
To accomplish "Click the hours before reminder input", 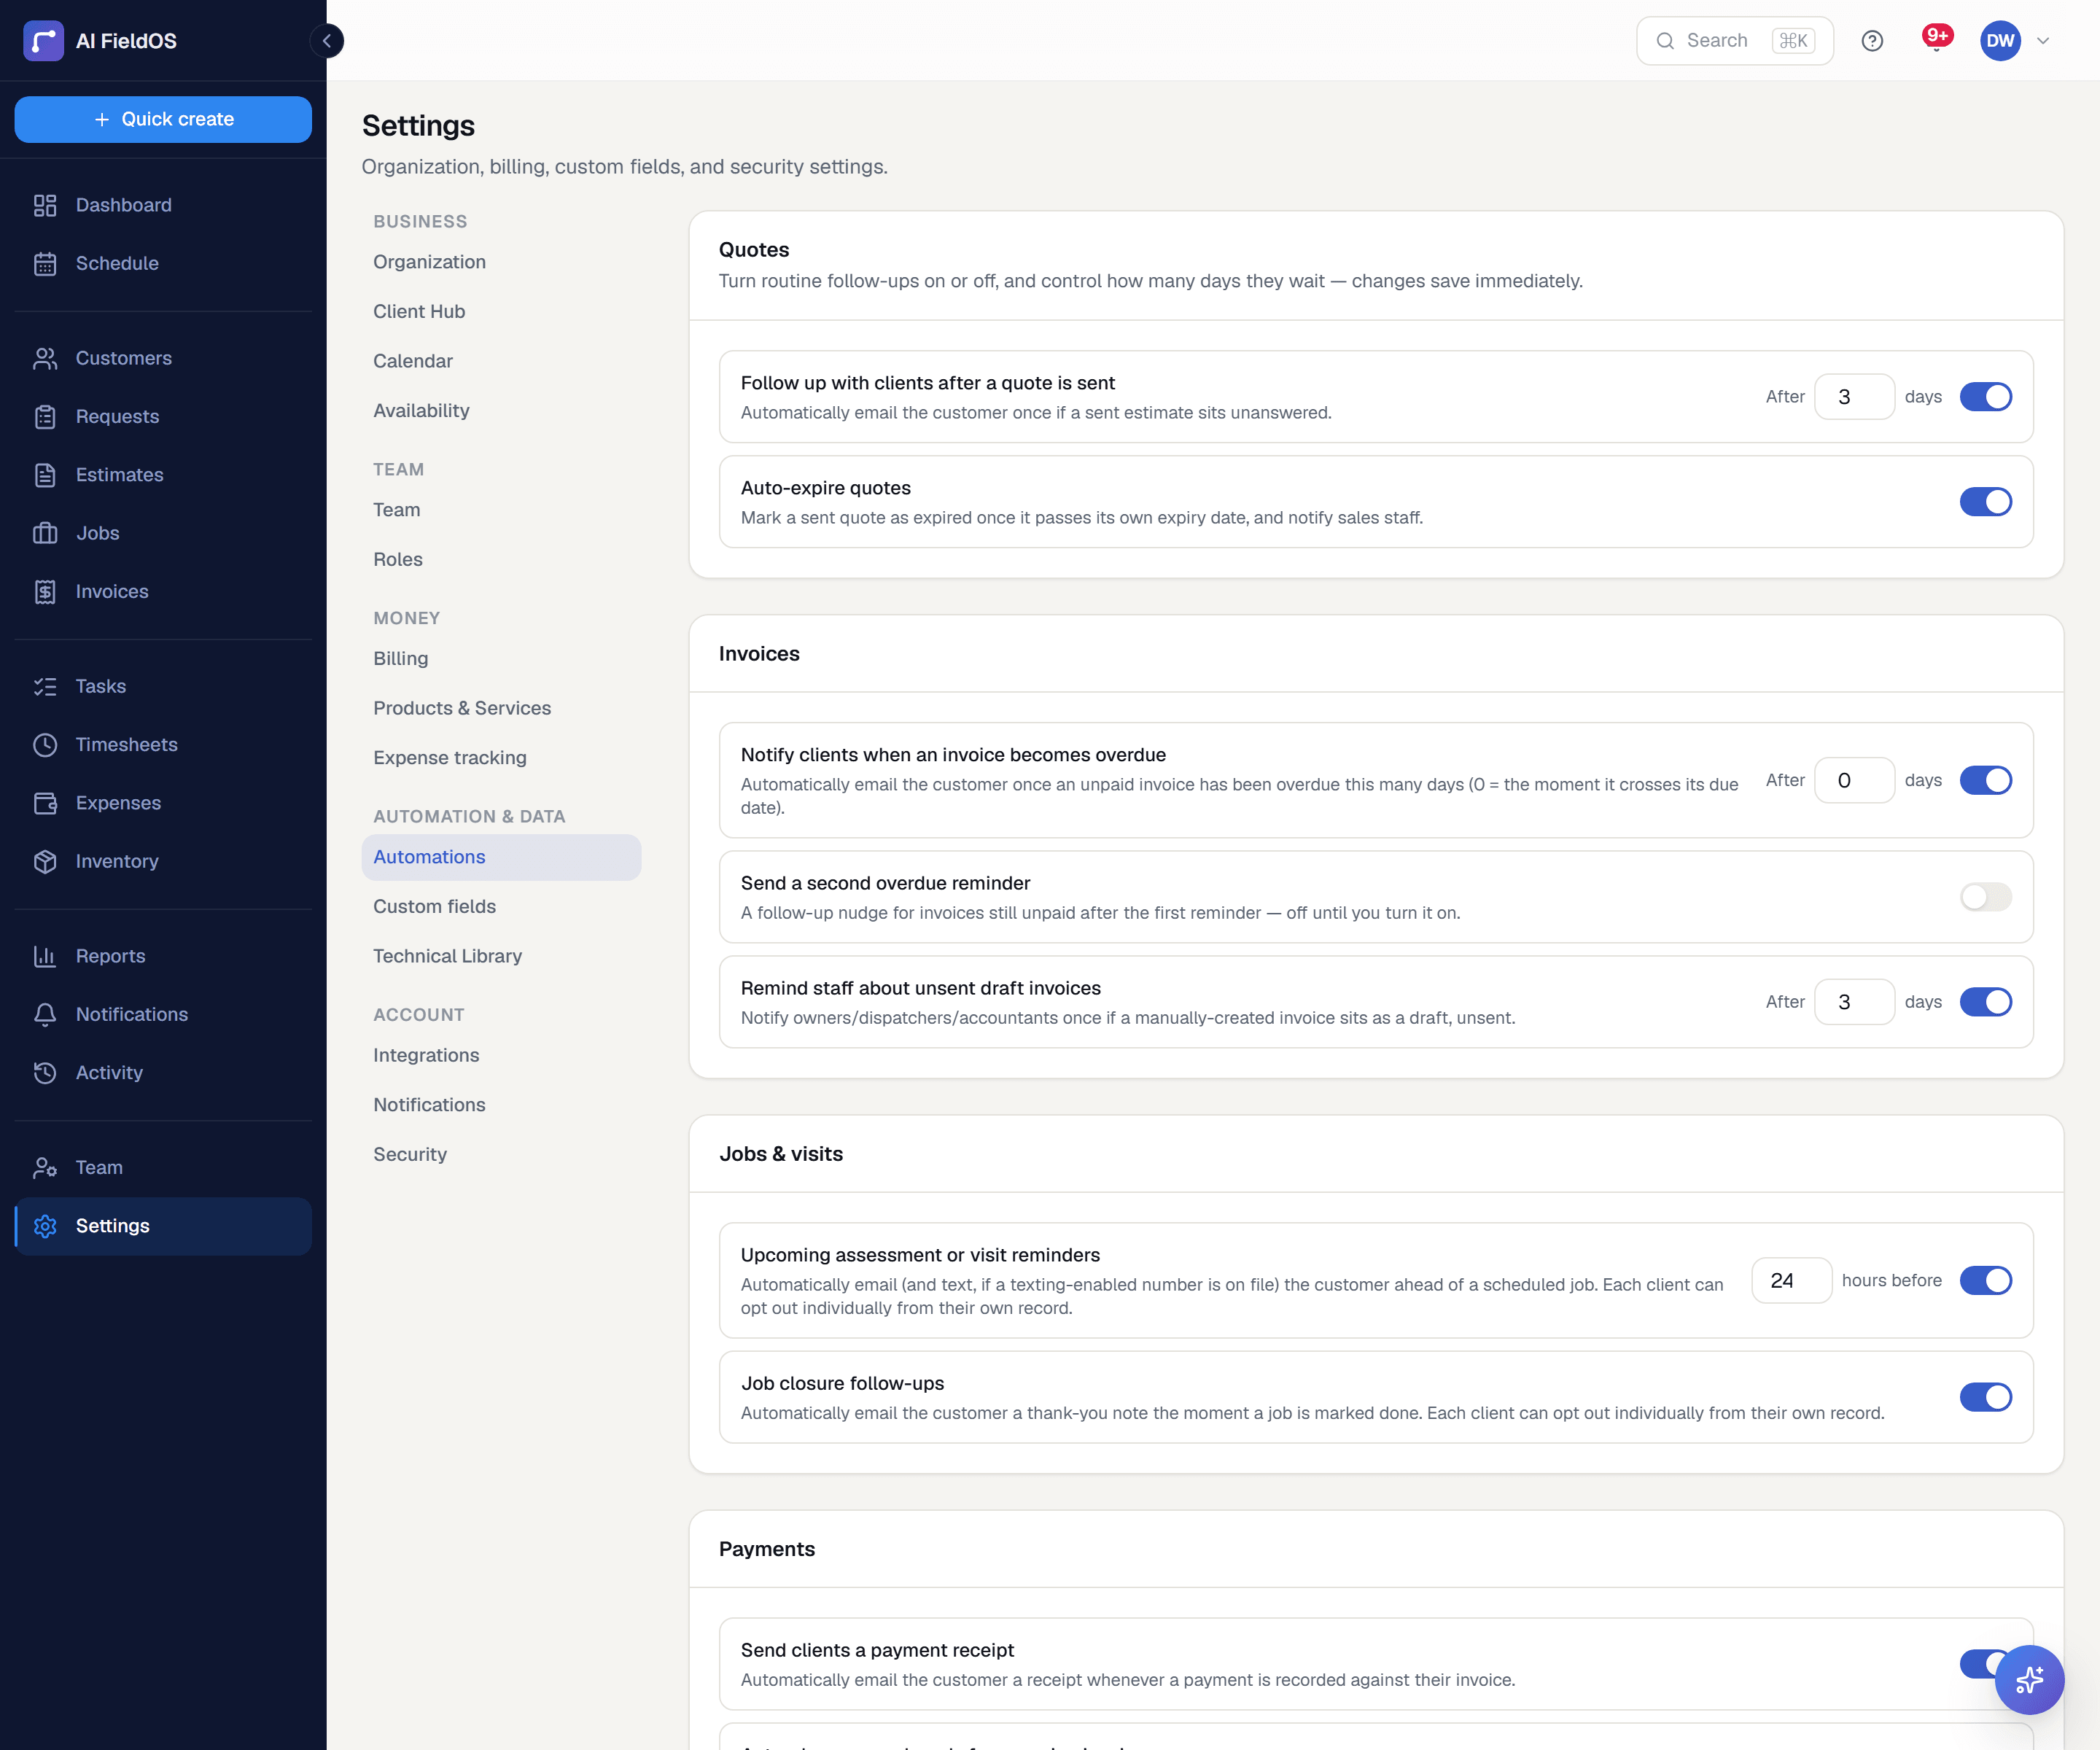I will tap(1791, 1280).
